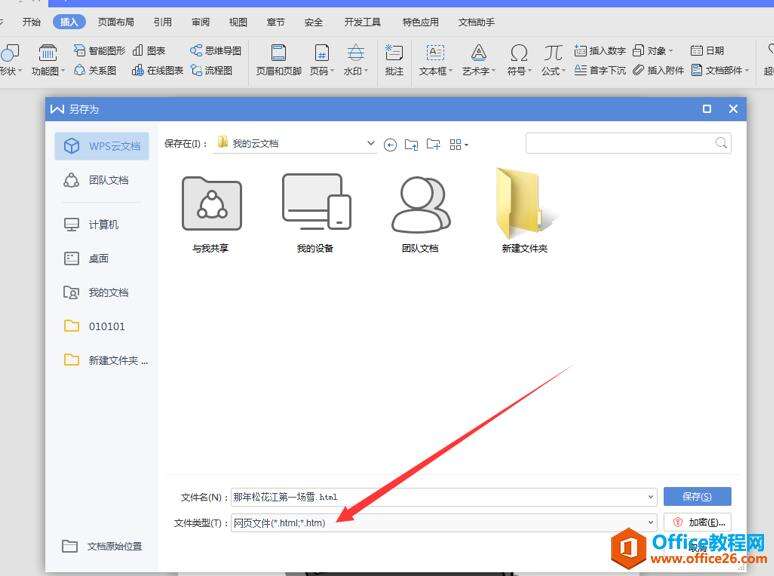Viewport: 774px width, 576px height.
Task: Open the 视图 view tab
Action: pyautogui.click(x=238, y=22)
